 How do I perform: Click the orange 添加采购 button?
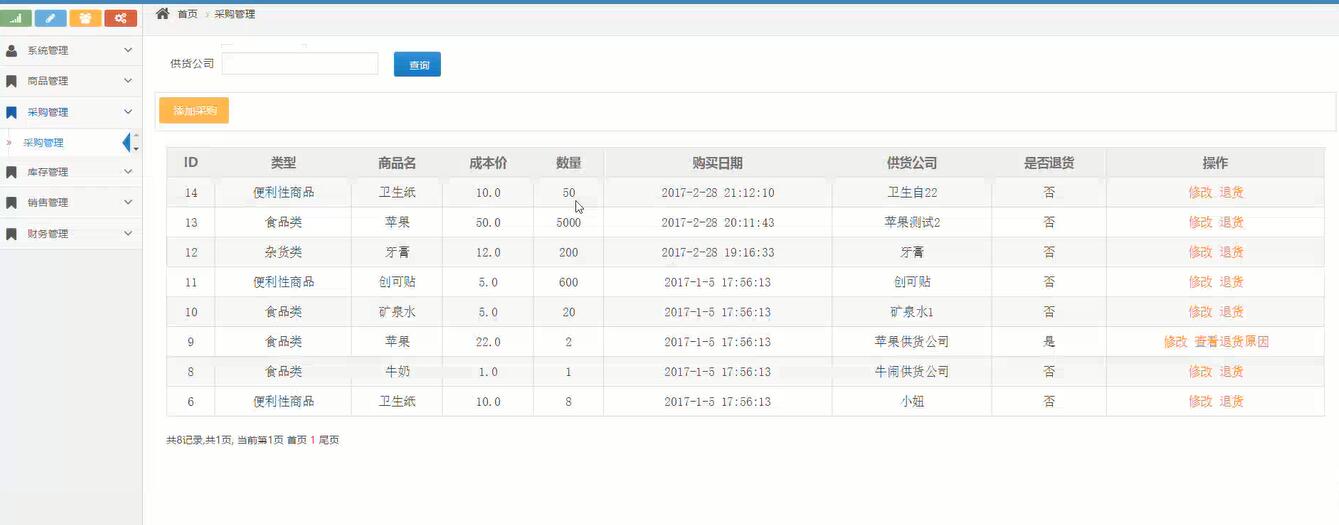(x=194, y=110)
